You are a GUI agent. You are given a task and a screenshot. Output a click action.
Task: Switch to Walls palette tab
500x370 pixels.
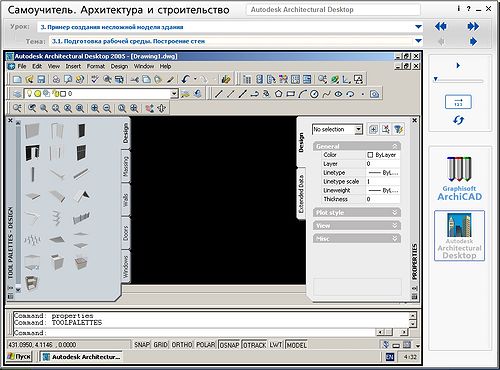pos(126,200)
